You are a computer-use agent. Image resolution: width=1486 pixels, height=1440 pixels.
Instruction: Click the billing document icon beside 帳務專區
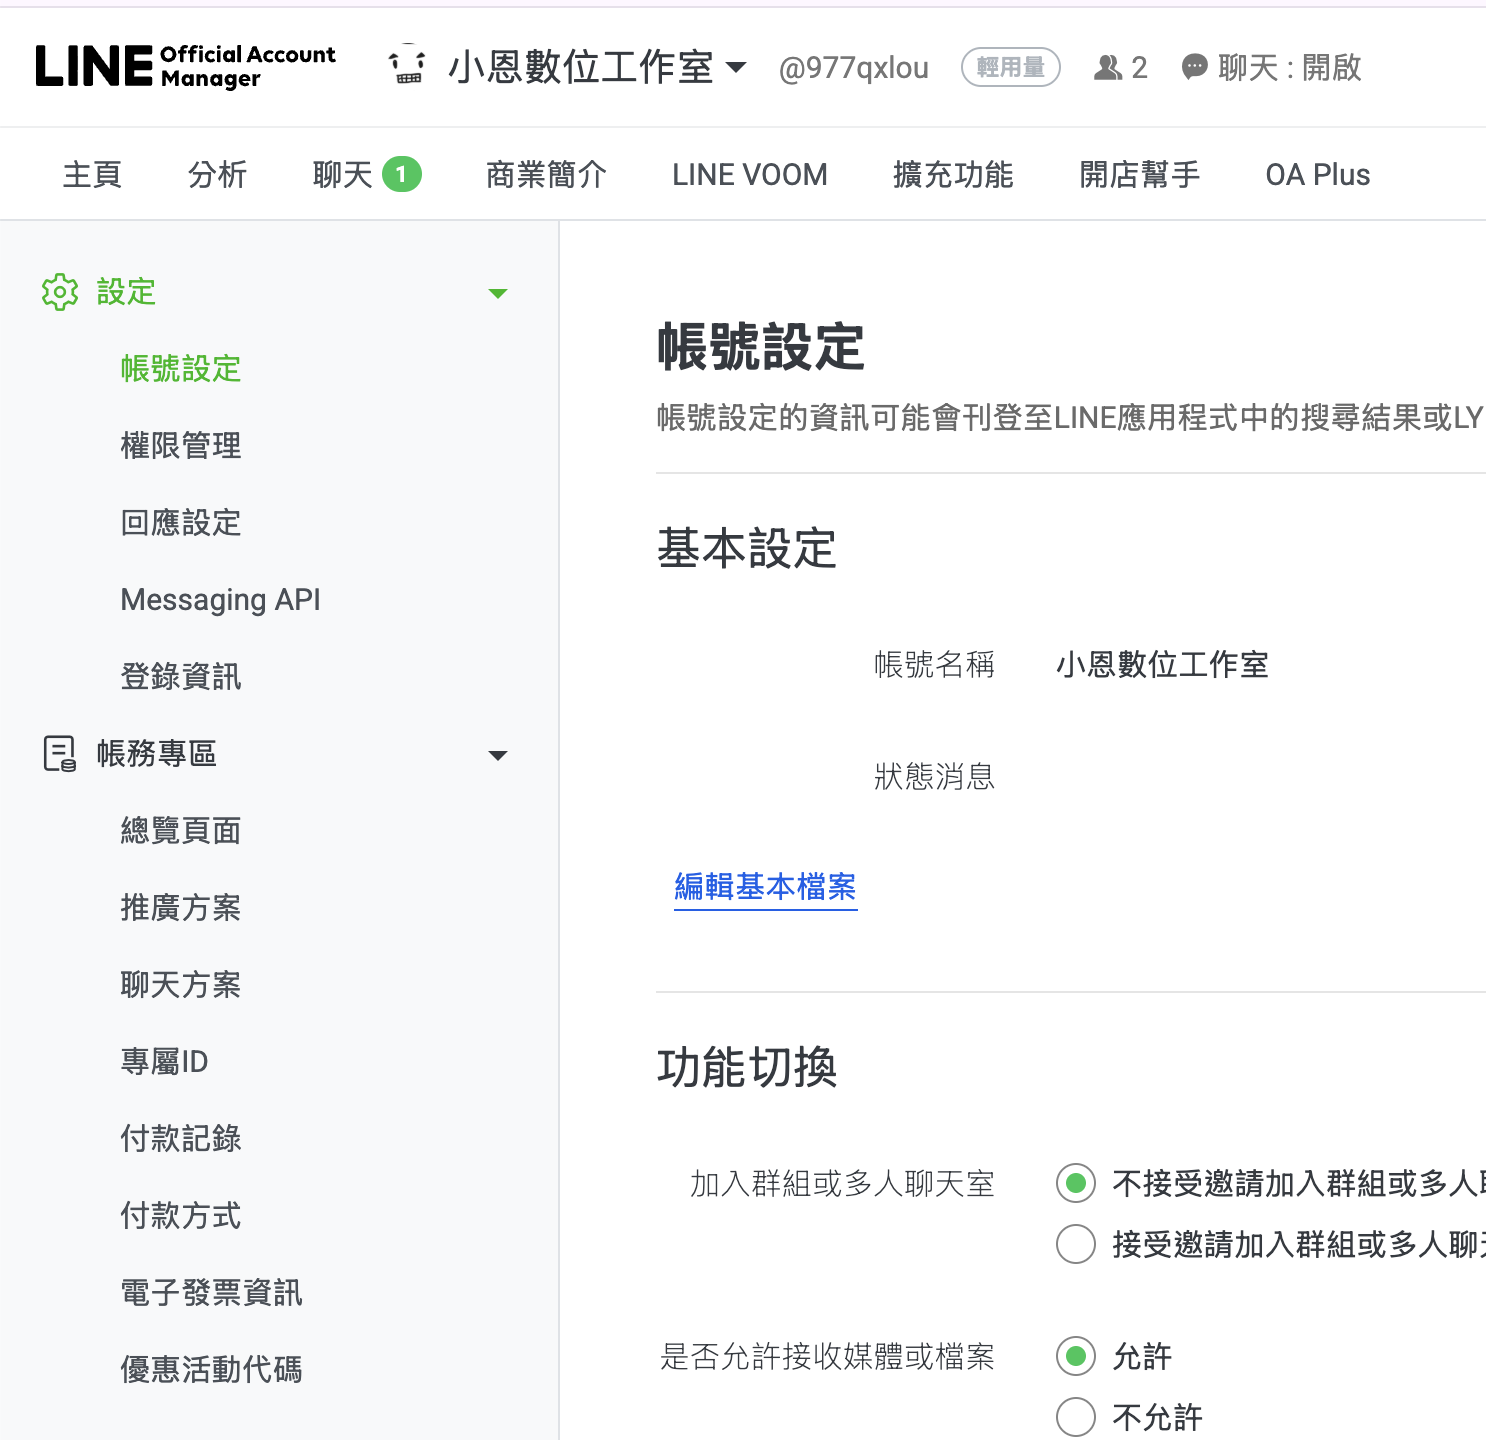(x=59, y=754)
